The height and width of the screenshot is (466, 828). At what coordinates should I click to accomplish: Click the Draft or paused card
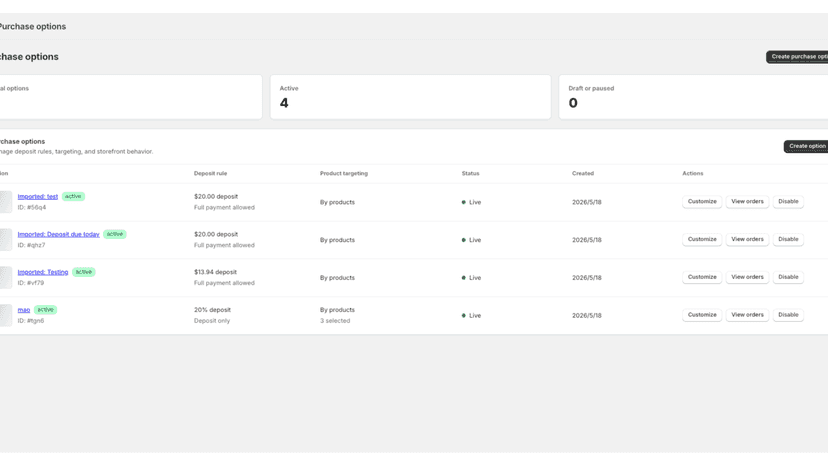click(693, 97)
